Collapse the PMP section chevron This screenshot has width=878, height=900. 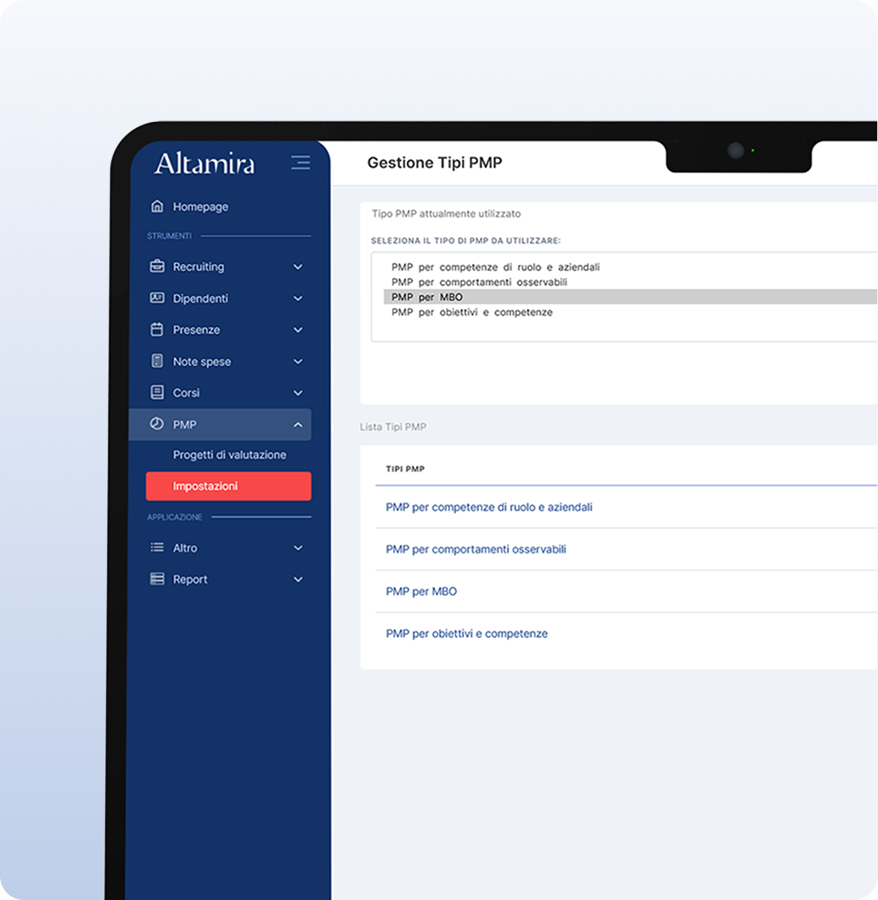(298, 425)
